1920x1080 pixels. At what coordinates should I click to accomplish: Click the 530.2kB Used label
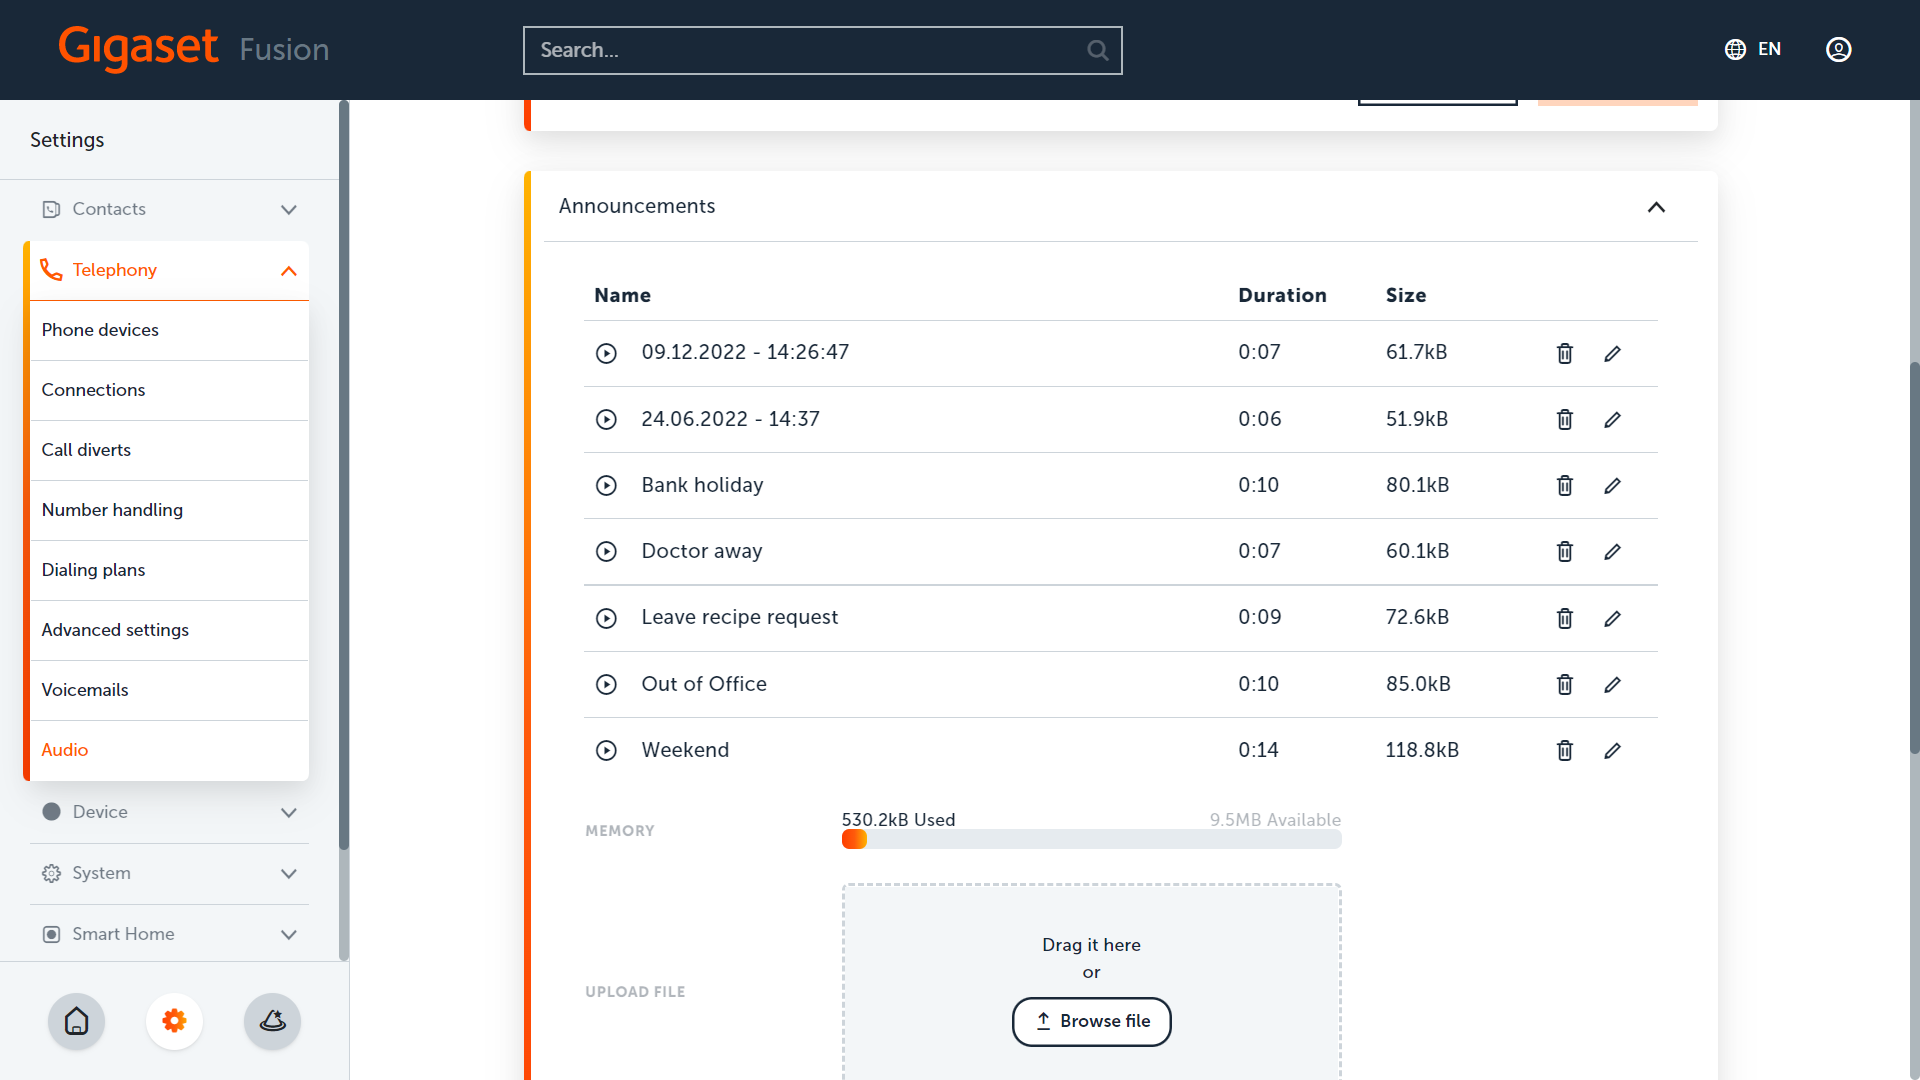[x=898, y=820]
